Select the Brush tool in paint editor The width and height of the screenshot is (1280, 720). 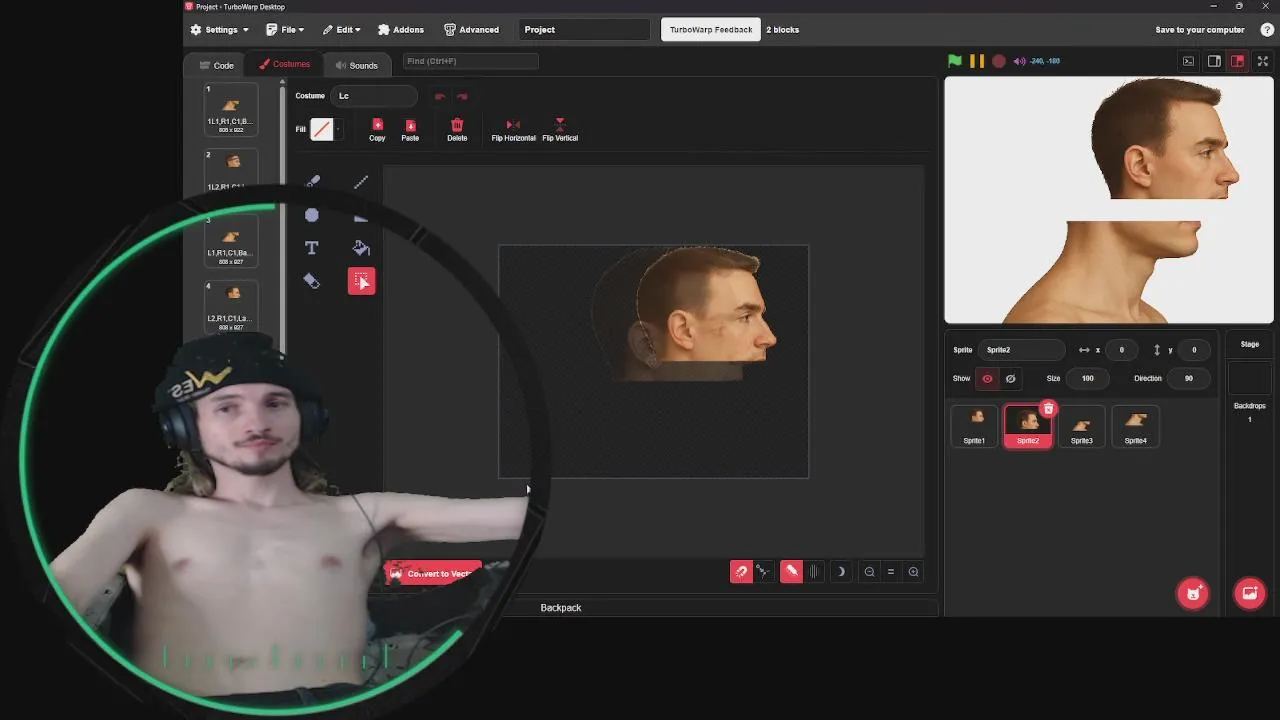(x=312, y=182)
